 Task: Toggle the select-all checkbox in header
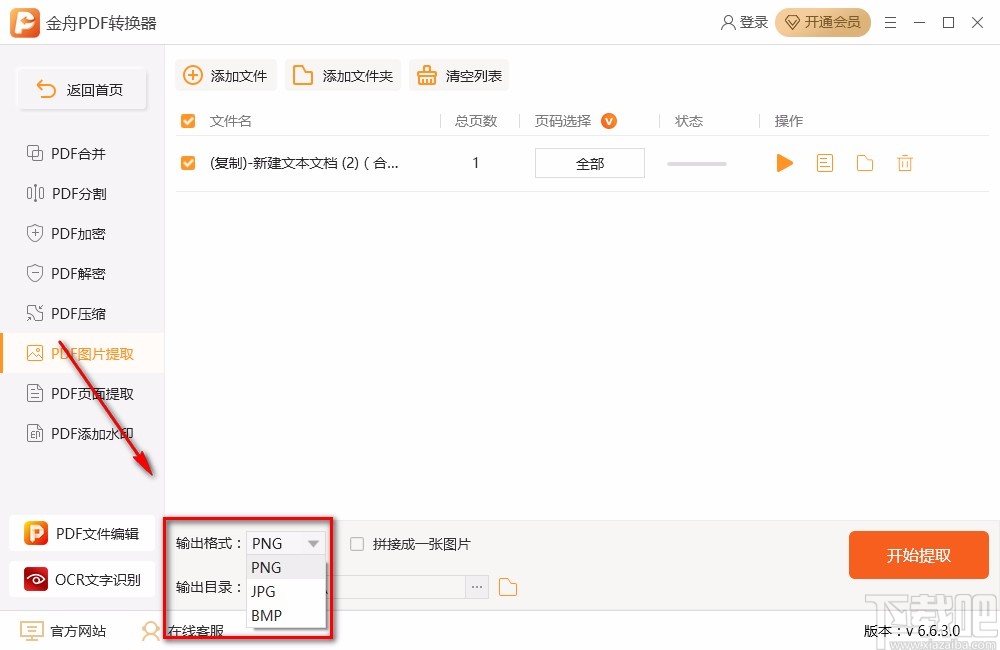(x=187, y=120)
